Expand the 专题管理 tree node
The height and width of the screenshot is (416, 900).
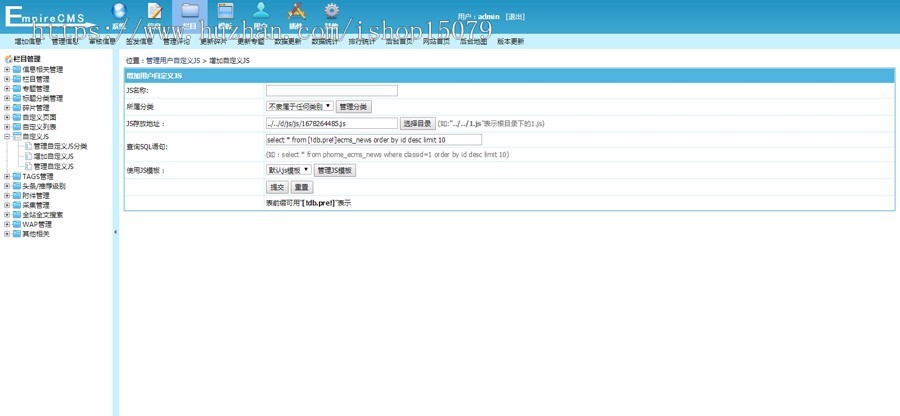click(7, 89)
